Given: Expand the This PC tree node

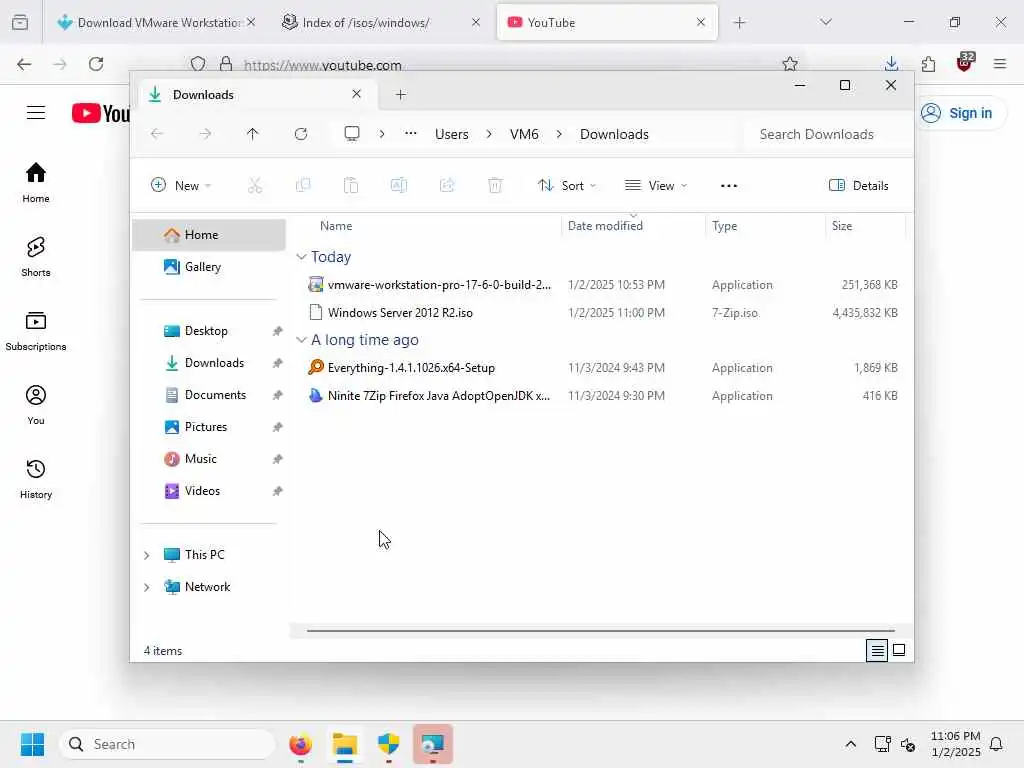Looking at the screenshot, I should (x=147, y=555).
